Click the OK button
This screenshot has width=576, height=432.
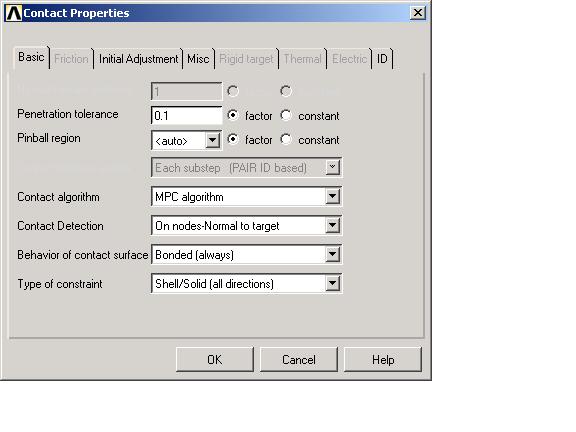point(215,360)
